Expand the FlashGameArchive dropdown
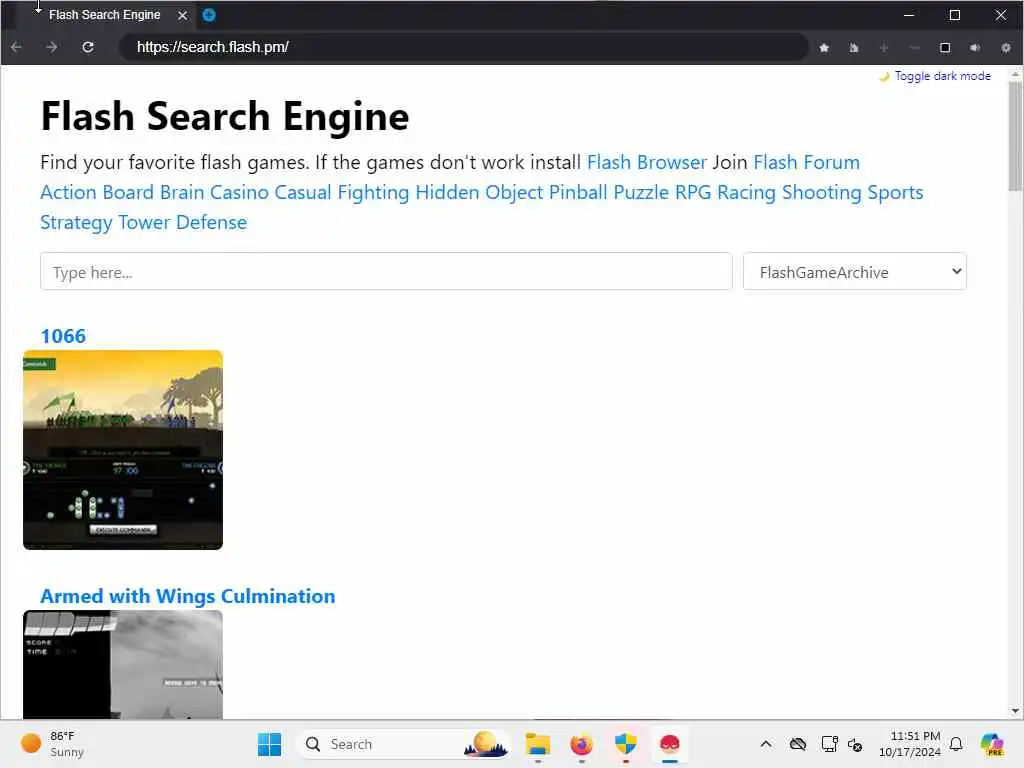The height and width of the screenshot is (768, 1024). click(854, 272)
